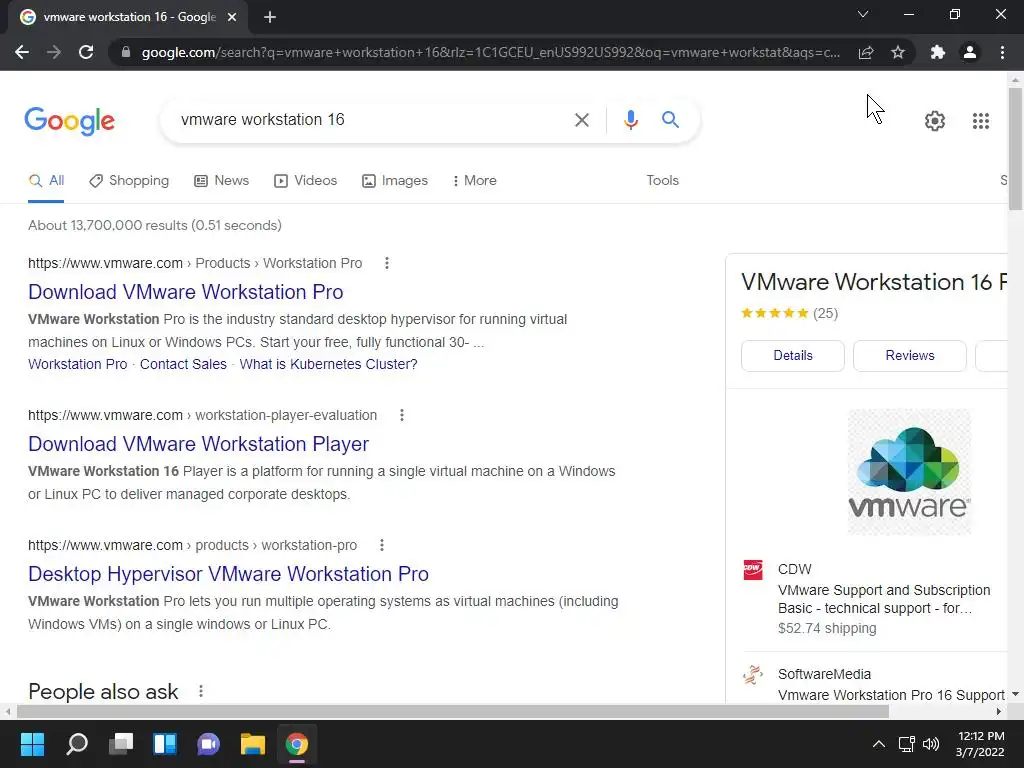Open File Explorer from the taskbar
Screen dimensions: 1024x768
(x=253, y=744)
